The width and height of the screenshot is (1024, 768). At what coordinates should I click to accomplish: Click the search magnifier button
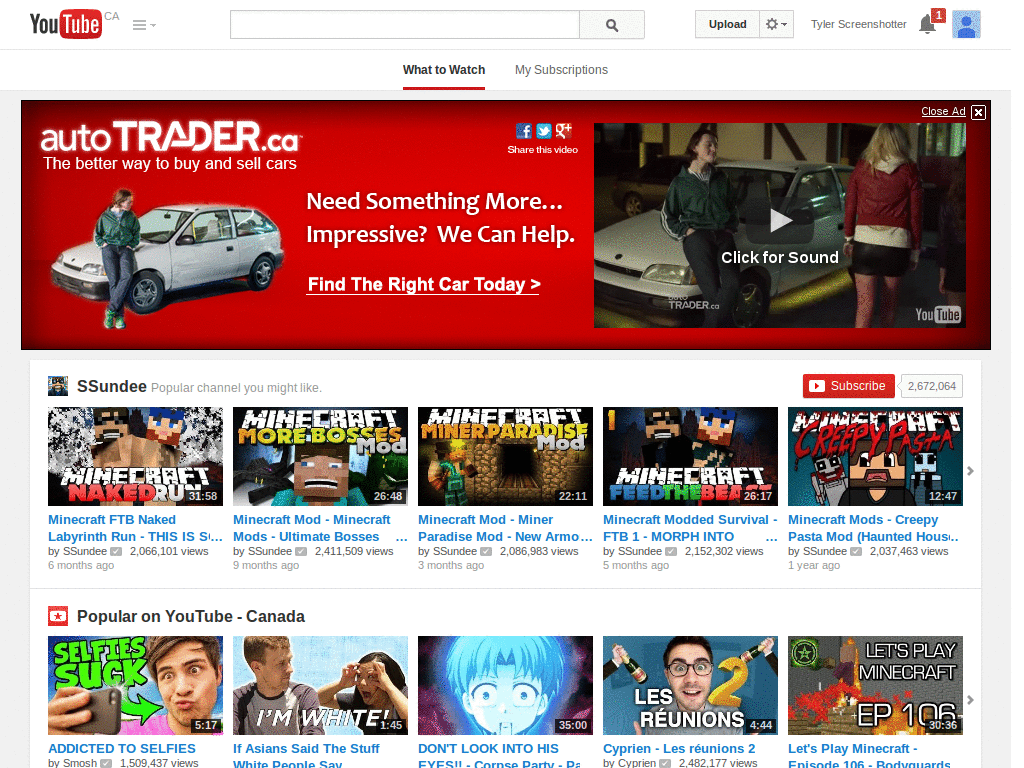612,25
